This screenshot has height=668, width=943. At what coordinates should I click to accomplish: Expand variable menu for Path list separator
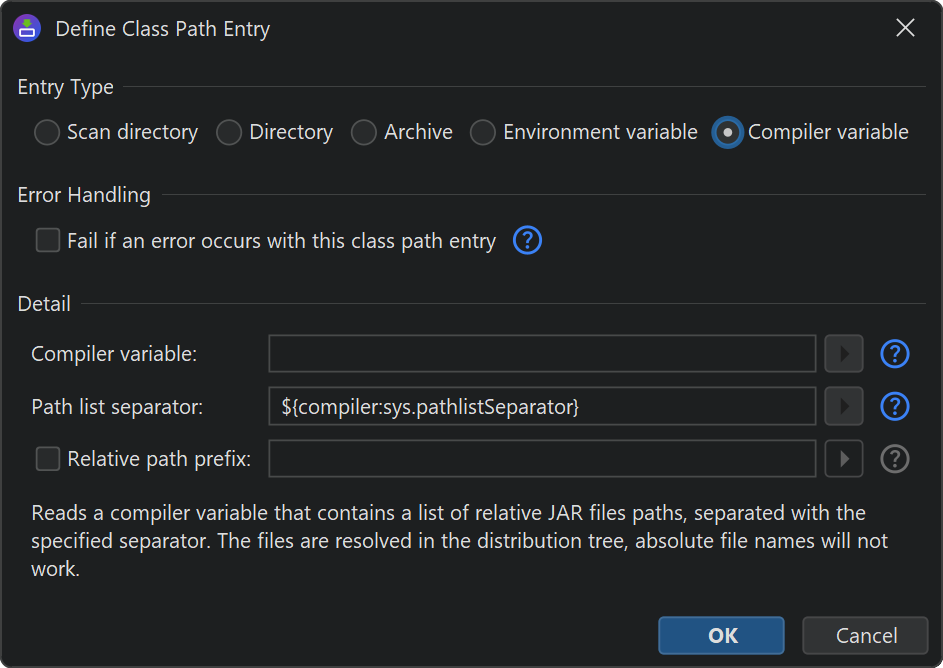coord(844,407)
